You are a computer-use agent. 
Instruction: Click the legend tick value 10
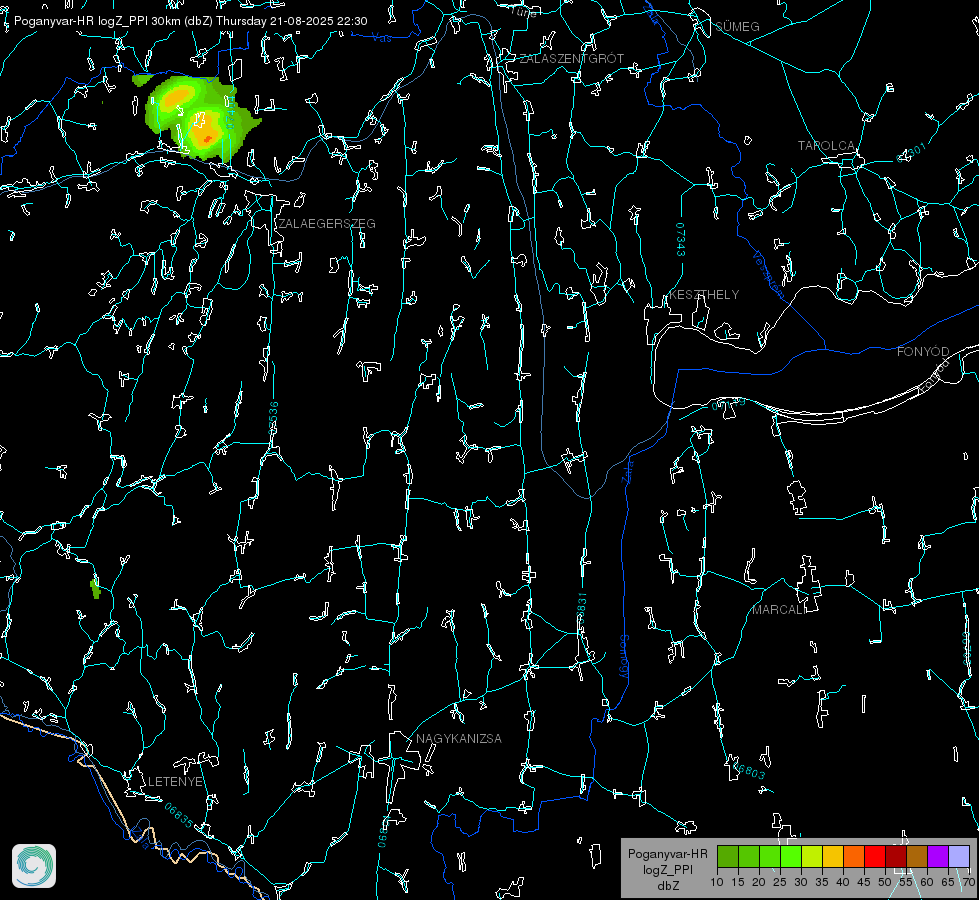click(x=717, y=883)
